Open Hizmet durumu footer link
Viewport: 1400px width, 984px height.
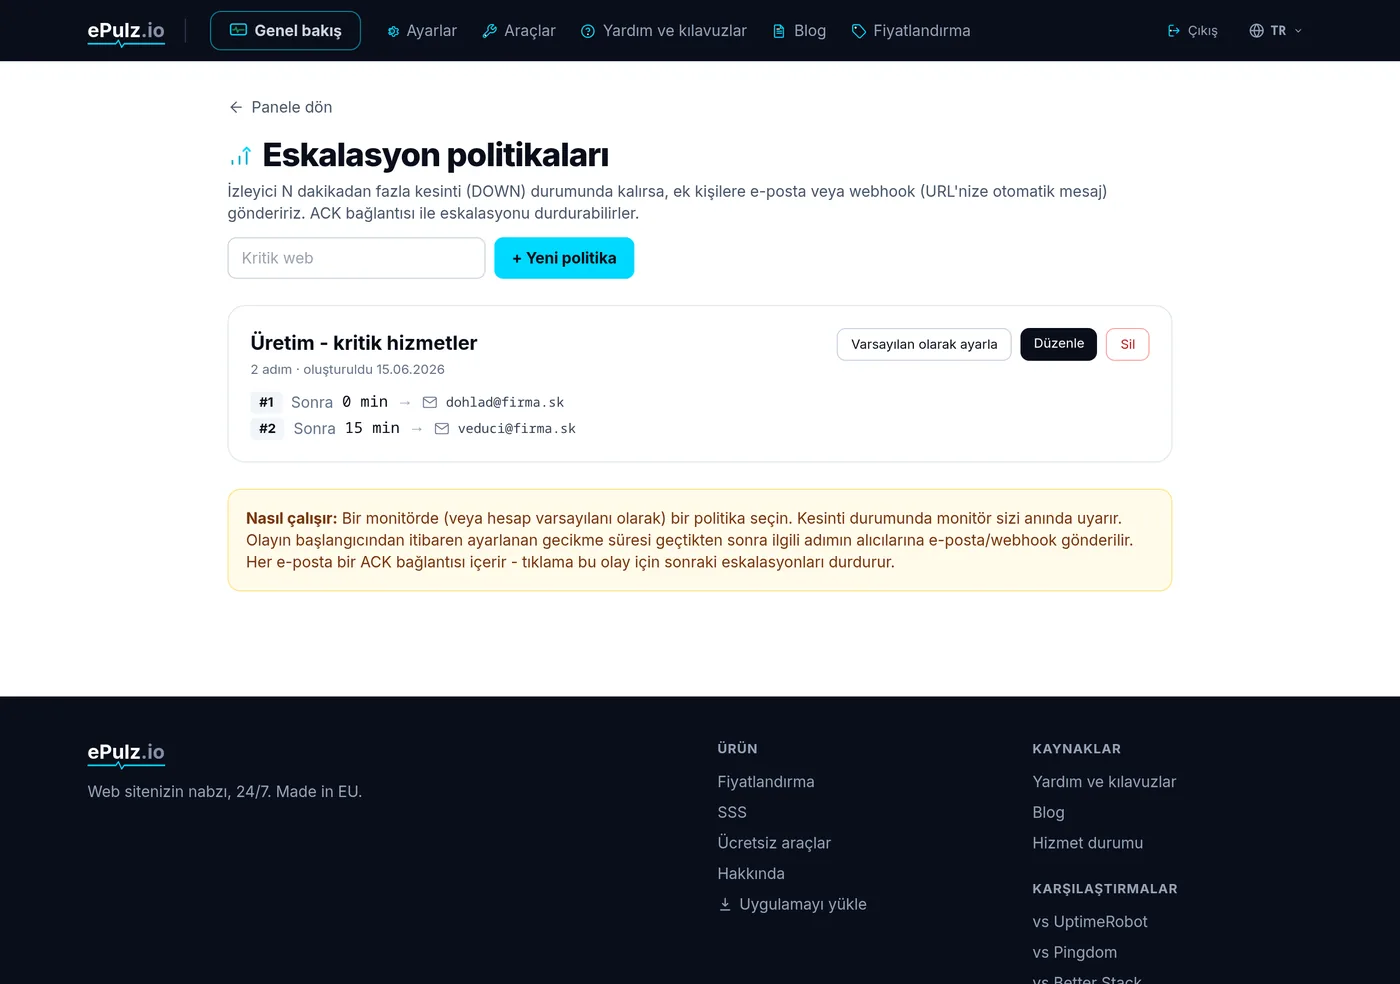pos(1087,843)
